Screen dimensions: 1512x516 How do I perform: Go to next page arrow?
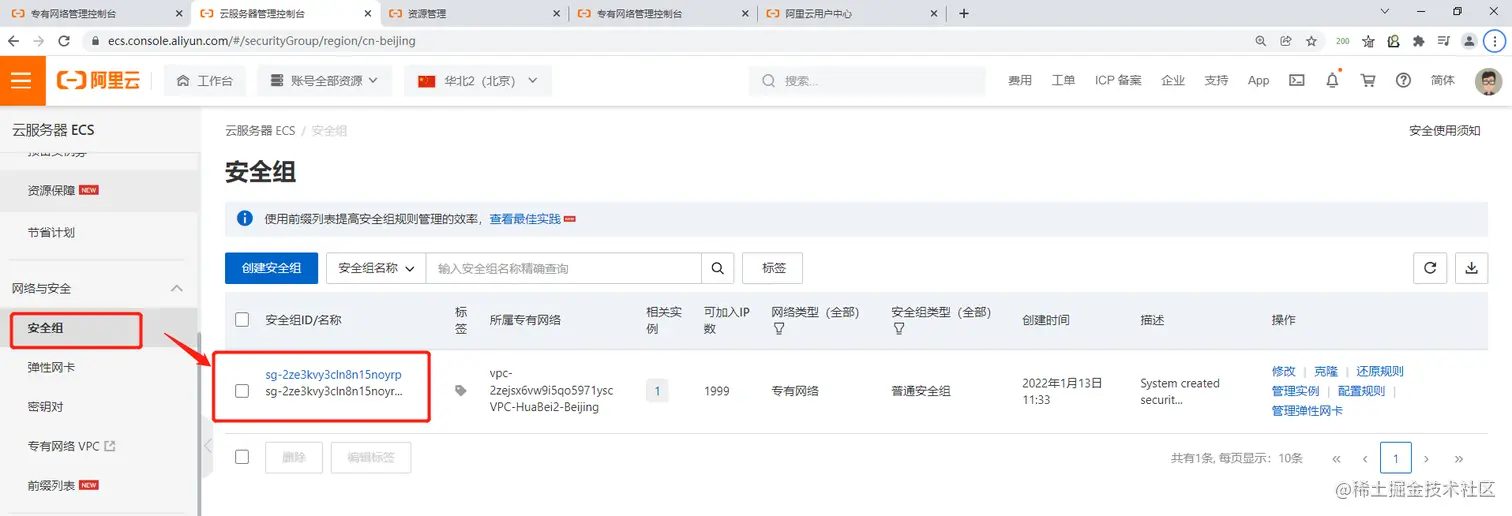[1427, 458]
